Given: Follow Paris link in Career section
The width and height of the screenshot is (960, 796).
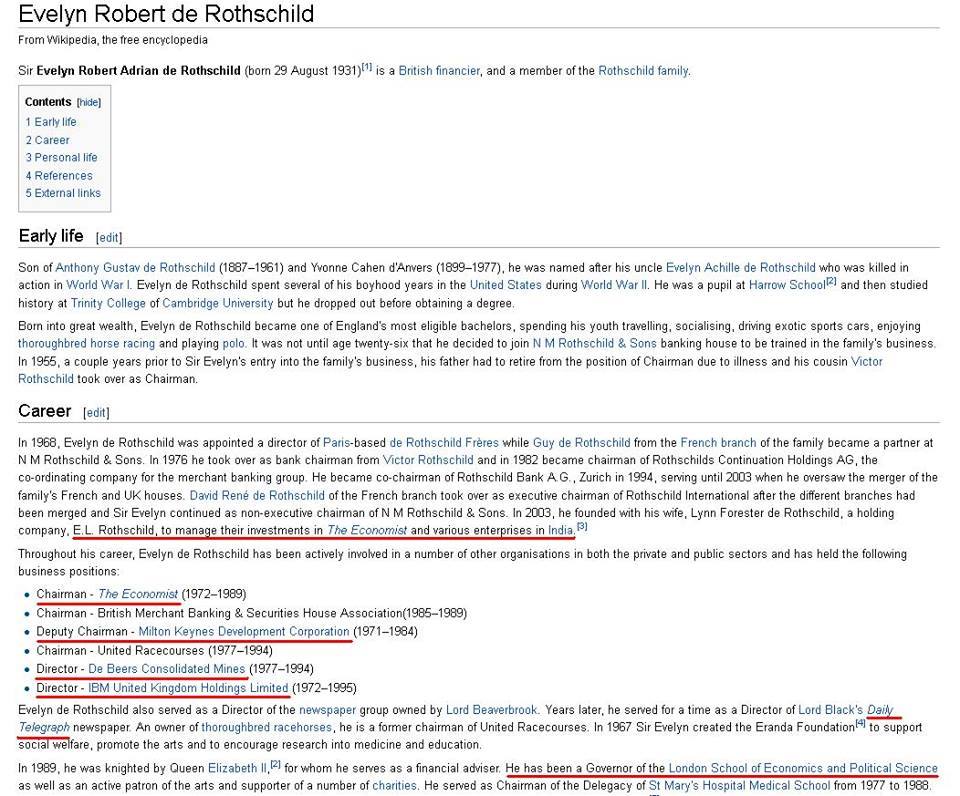Looking at the screenshot, I should pos(336,442).
